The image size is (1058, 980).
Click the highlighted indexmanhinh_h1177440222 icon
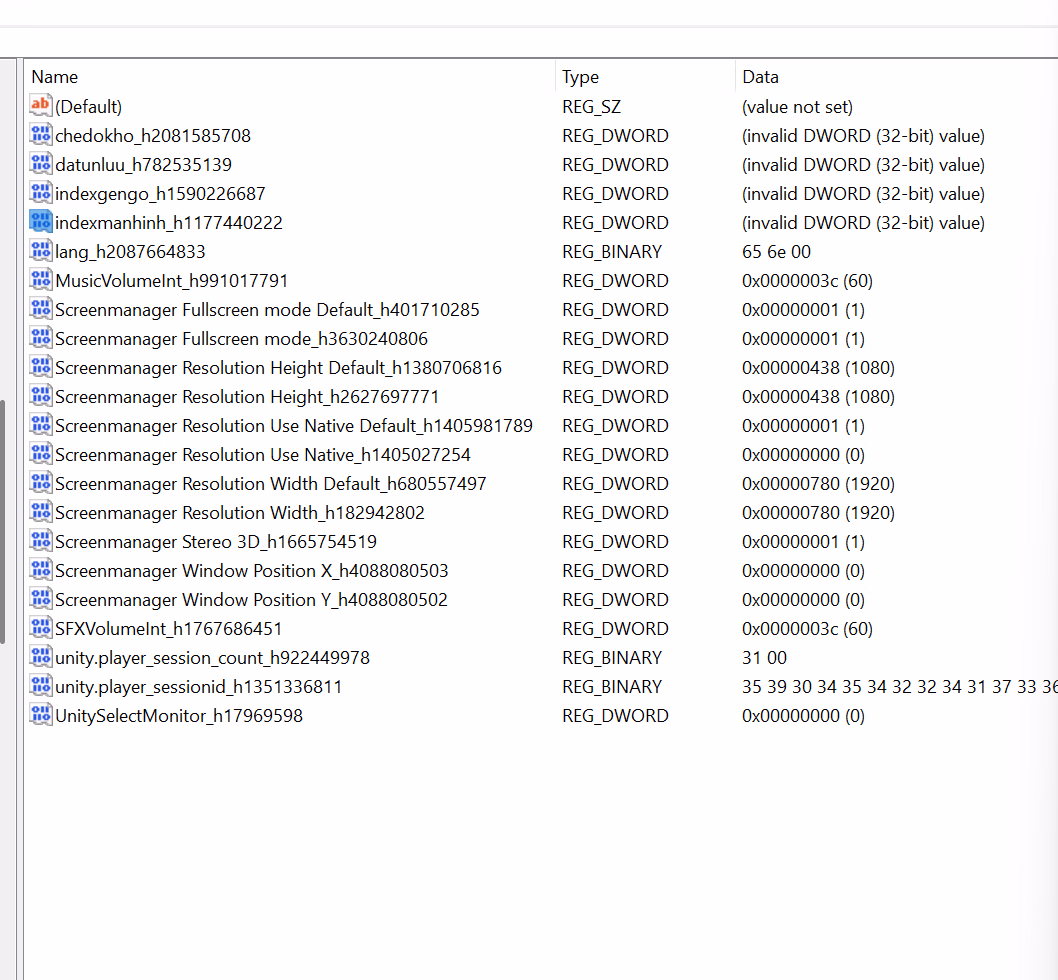(41, 222)
